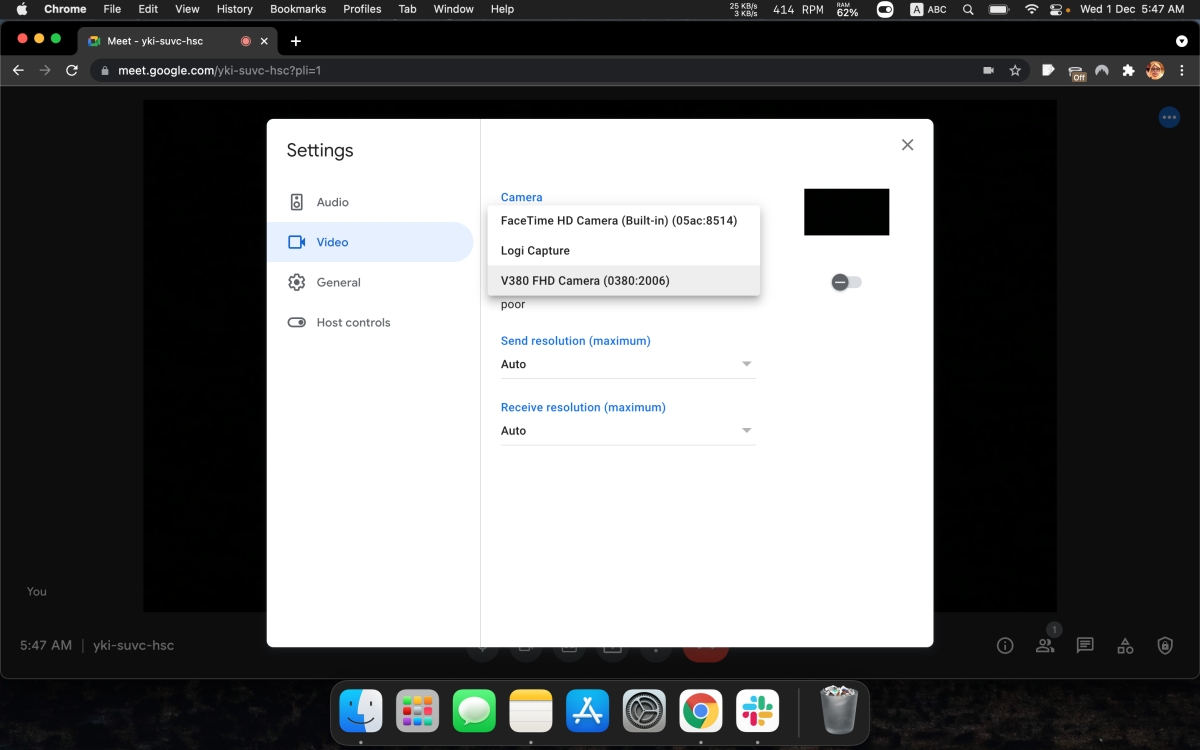Click the browser back arrow
Viewport: 1200px width, 750px height.
pyautogui.click(x=18, y=70)
